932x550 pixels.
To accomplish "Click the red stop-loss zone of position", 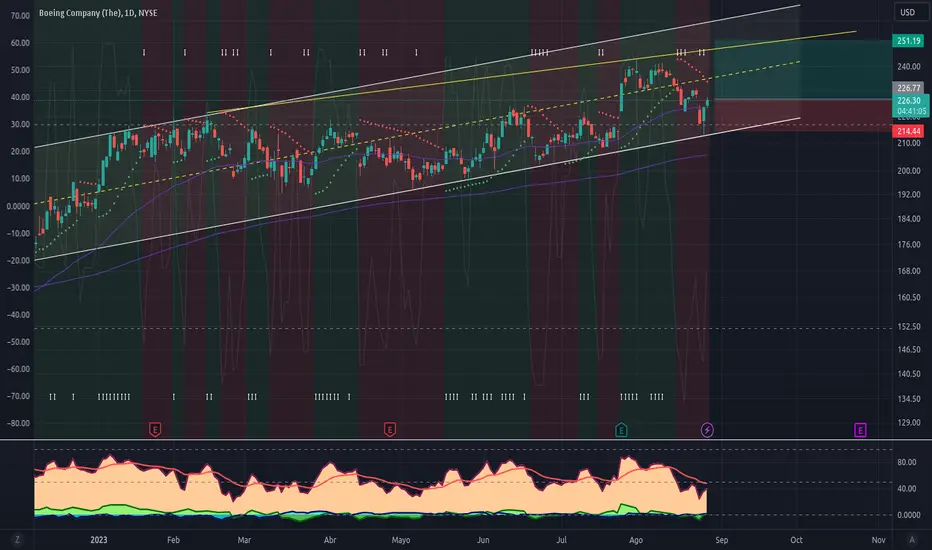I will 802,115.
